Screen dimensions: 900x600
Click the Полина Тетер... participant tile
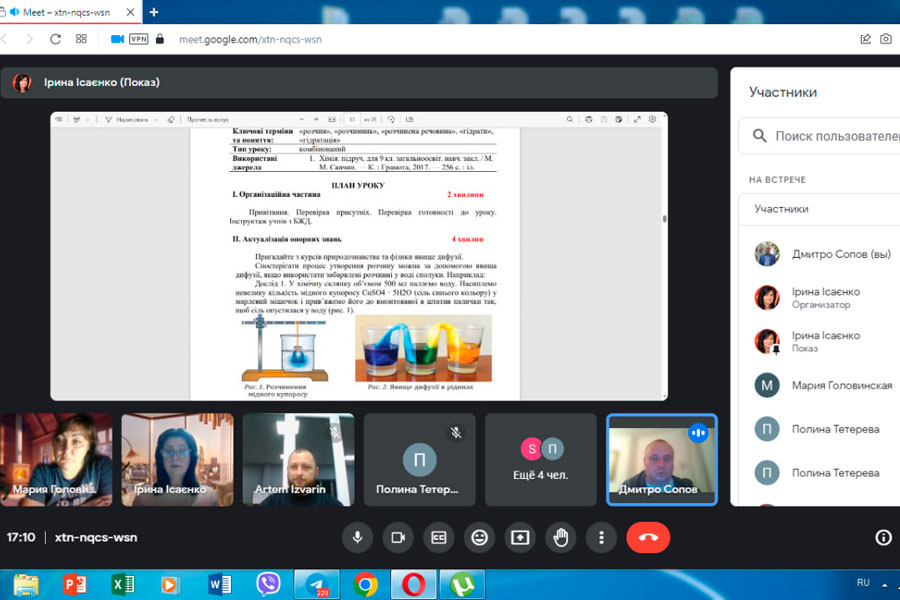[420, 459]
